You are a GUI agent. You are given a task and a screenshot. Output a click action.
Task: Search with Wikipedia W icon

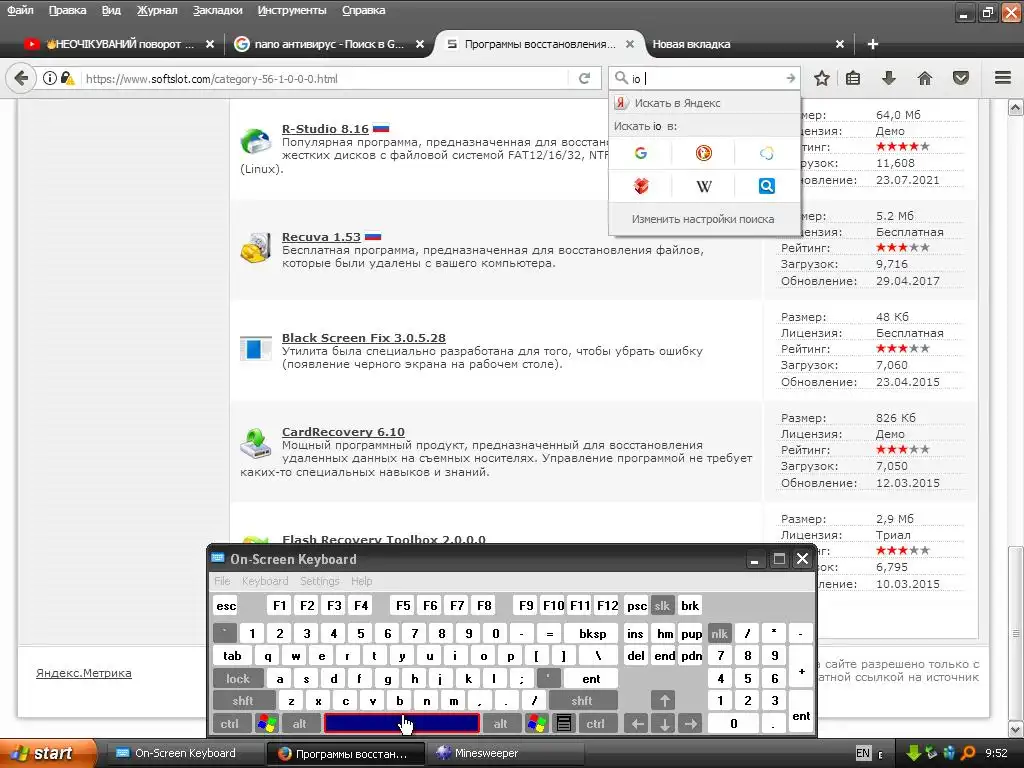(703, 186)
